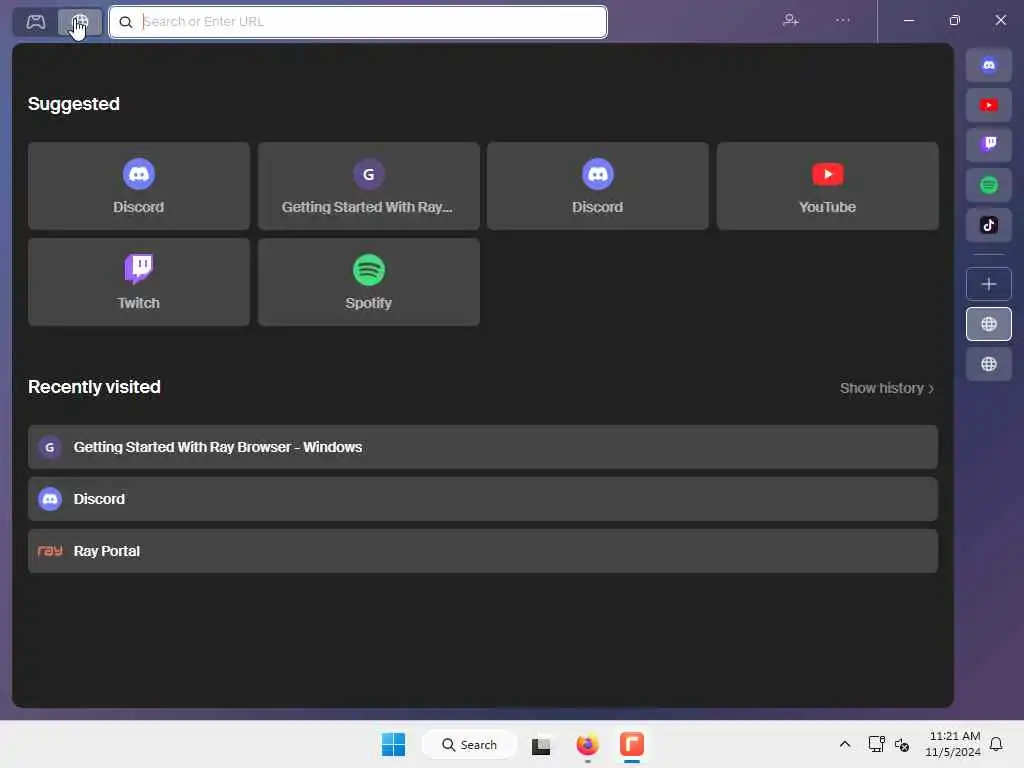Open the Ray Portal recently visited entry
The height and width of the screenshot is (768, 1024).
tap(483, 551)
